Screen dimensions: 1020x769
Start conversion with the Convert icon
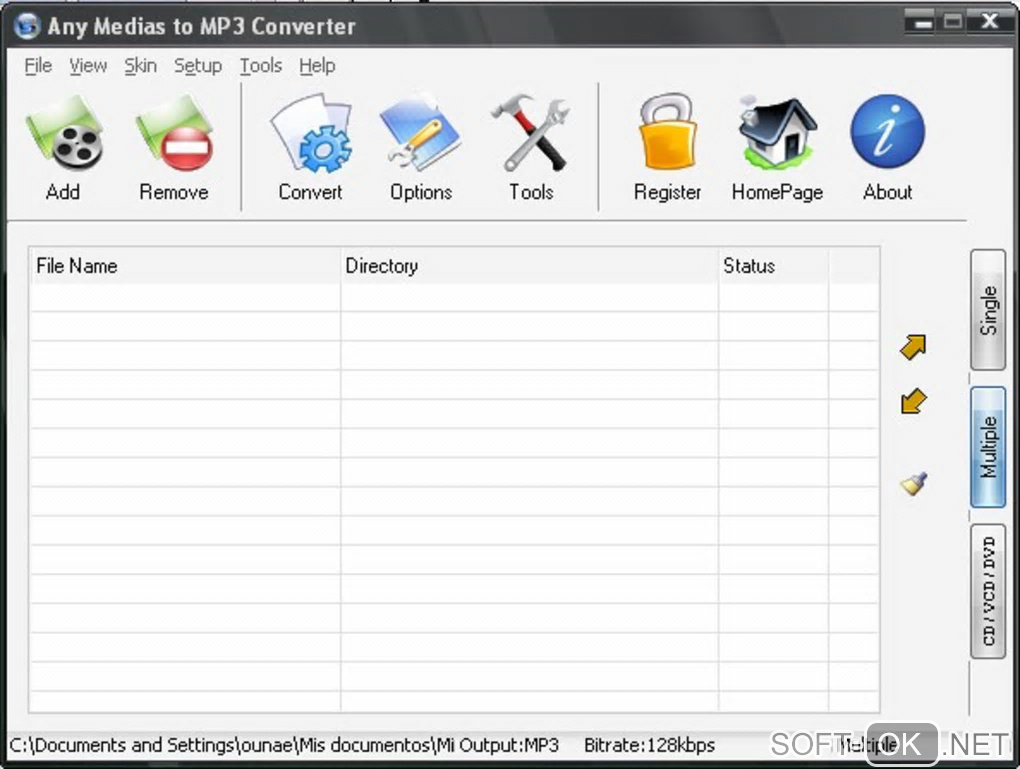(310, 134)
